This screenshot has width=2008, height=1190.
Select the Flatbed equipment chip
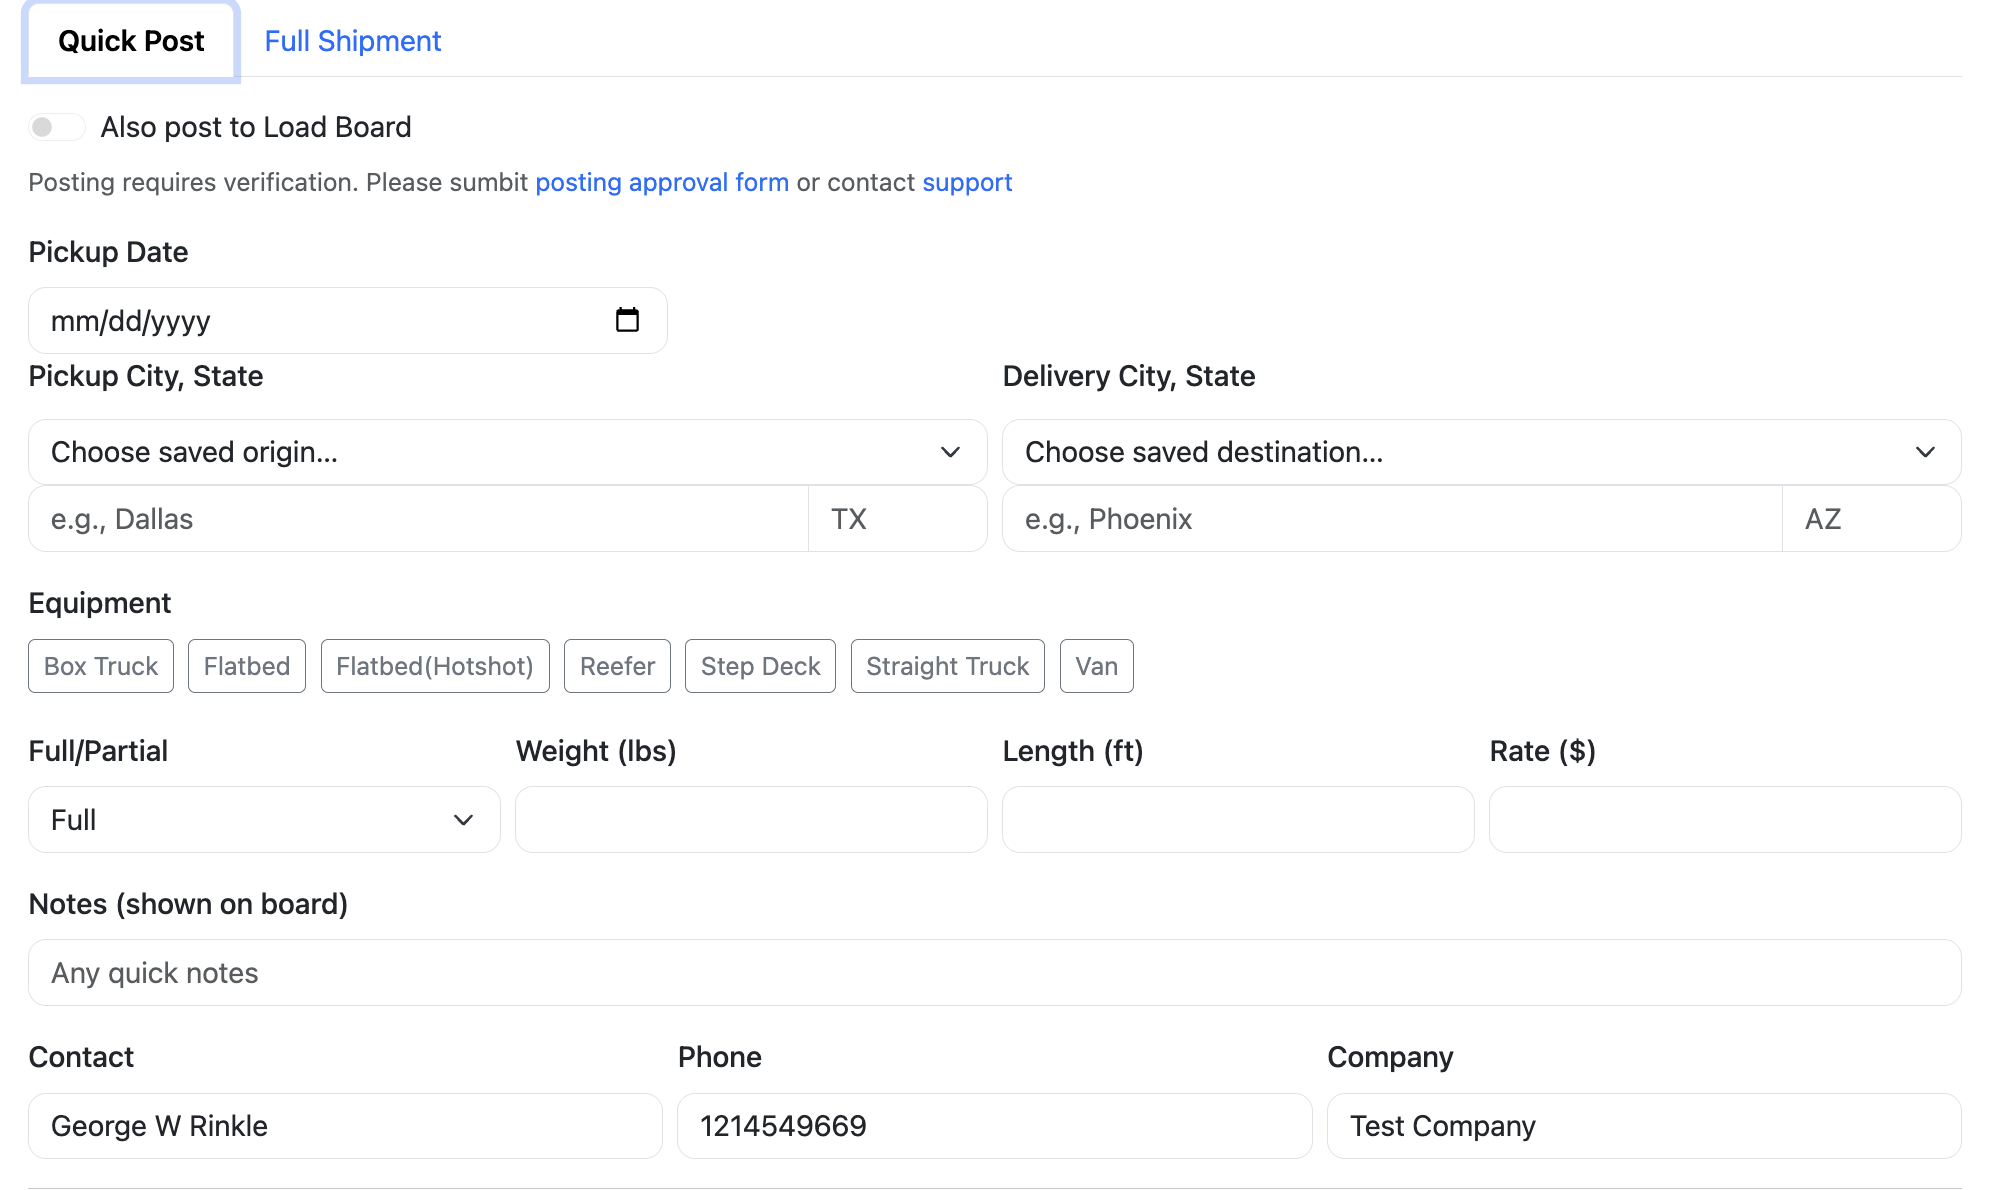coord(246,665)
